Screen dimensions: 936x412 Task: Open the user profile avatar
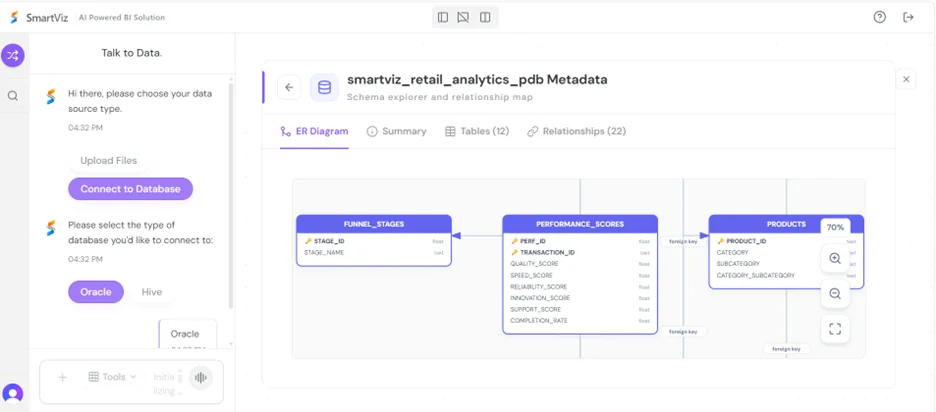(x=13, y=393)
